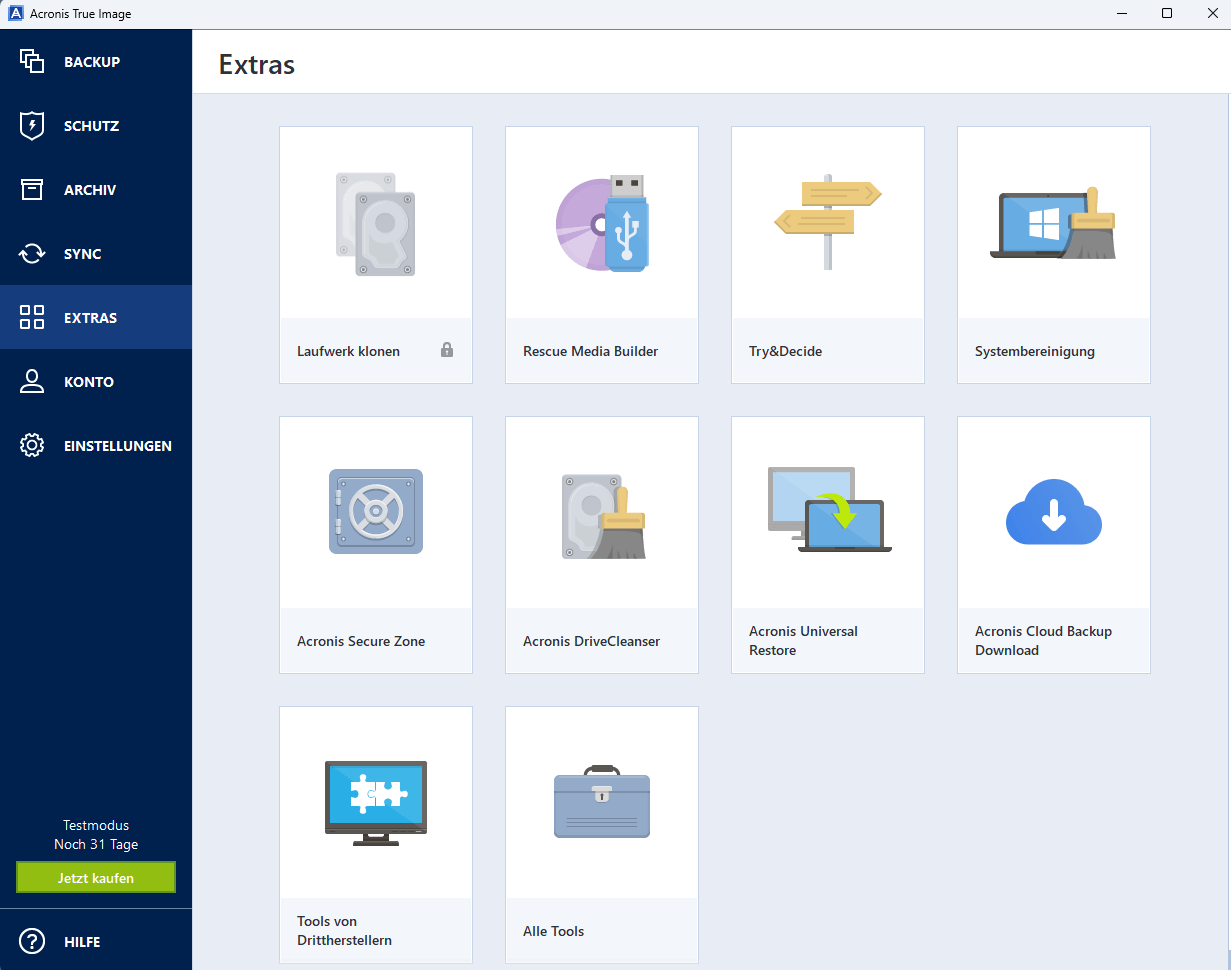
Task: Launch Acronis DriveCleanser
Action: (x=601, y=544)
